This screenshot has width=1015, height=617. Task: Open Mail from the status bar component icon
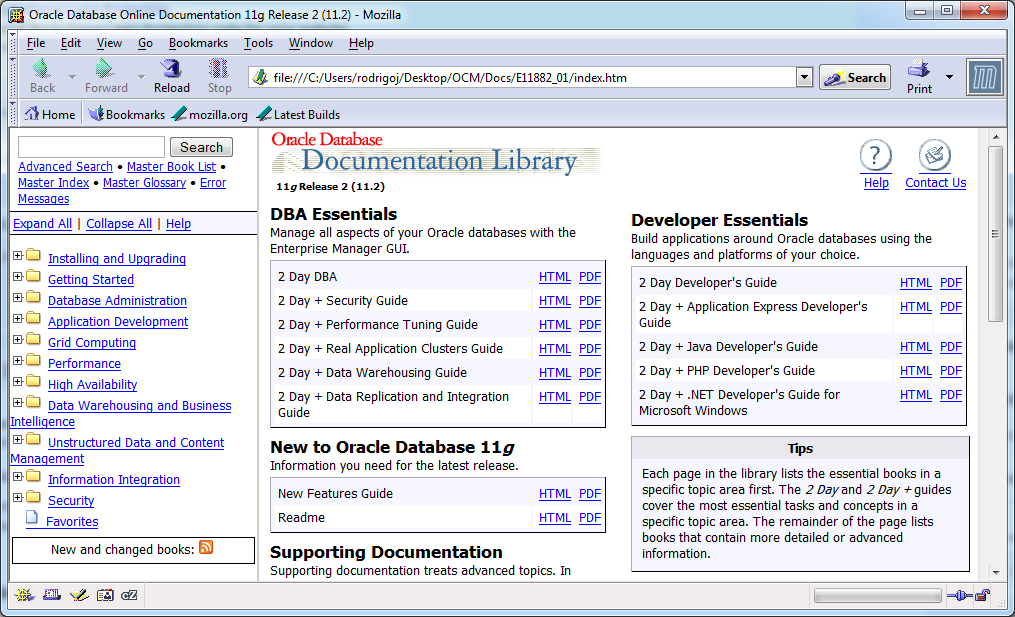pyautogui.click(x=51, y=595)
